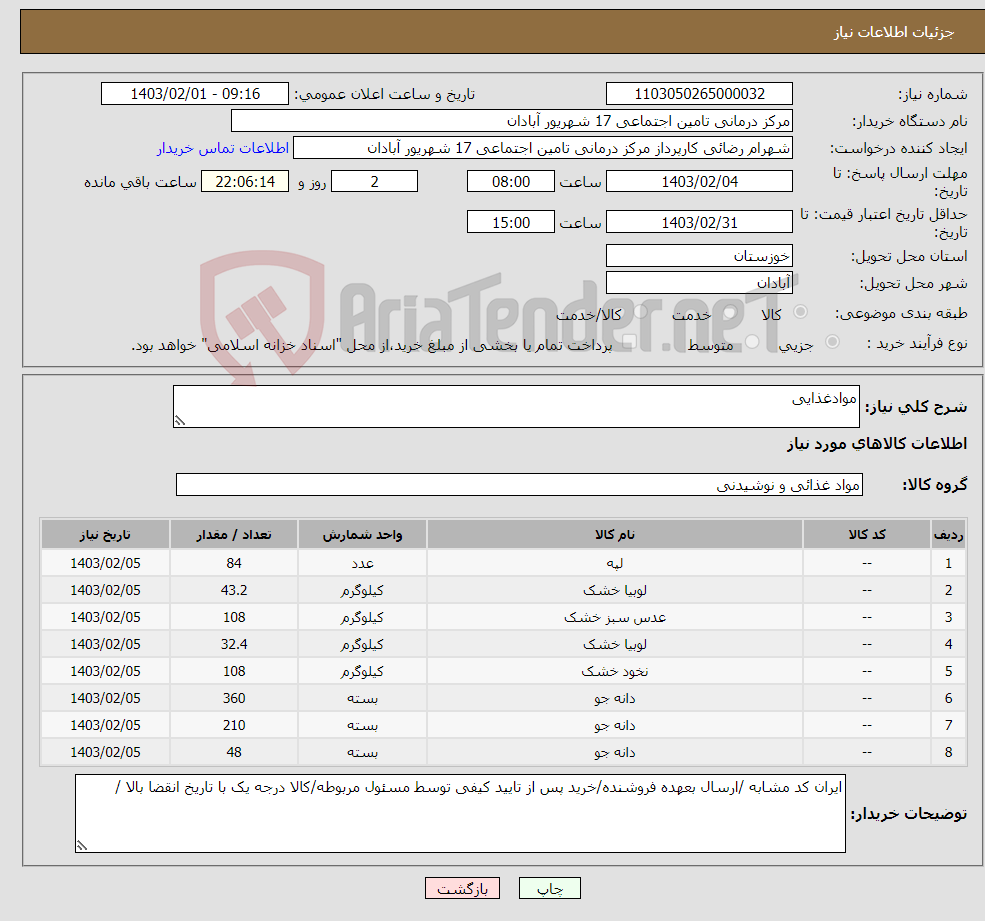Click the نام کالا column header
The width and height of the screenshot is (985, 921).
tap(614, 534)
